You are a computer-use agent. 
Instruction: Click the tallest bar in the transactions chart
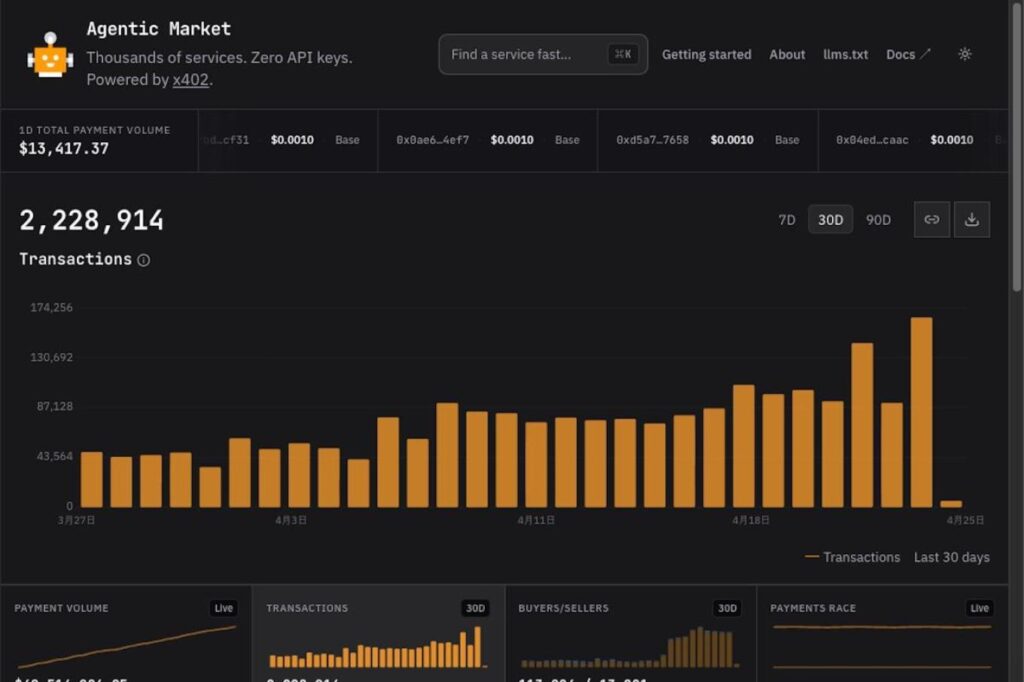tap(921, 412)
